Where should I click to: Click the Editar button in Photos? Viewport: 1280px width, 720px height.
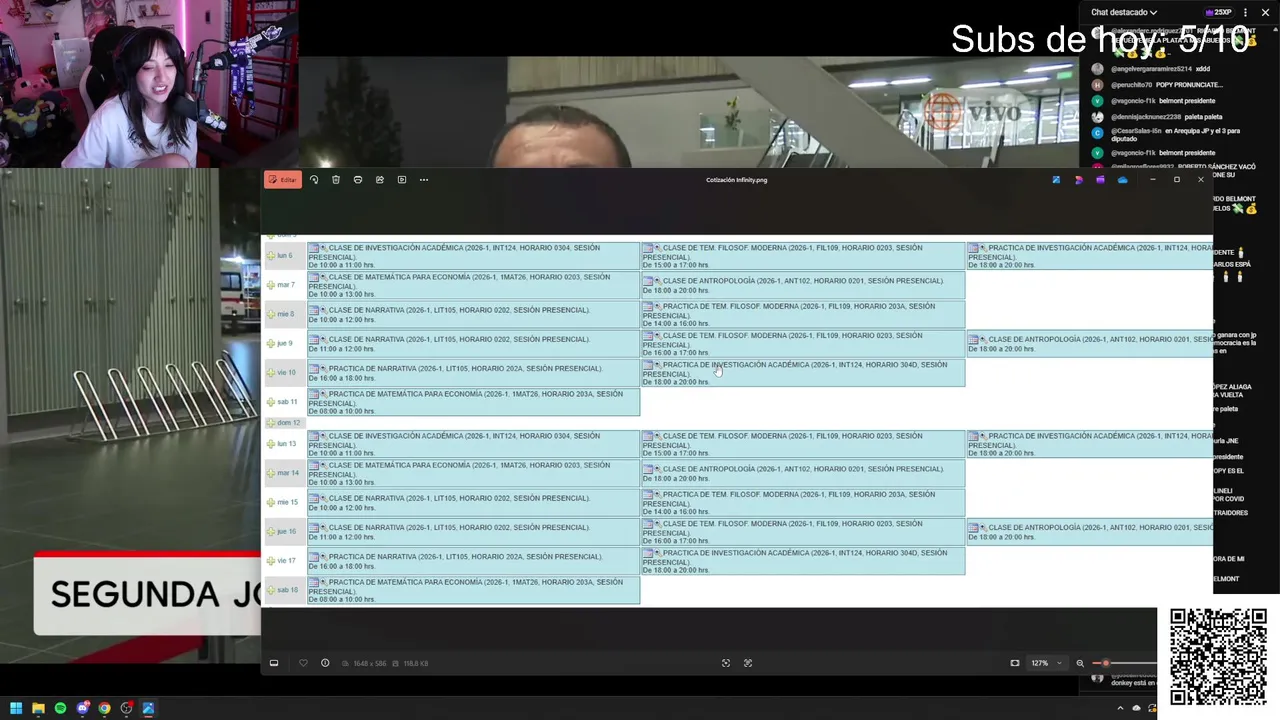coord(283,180)
